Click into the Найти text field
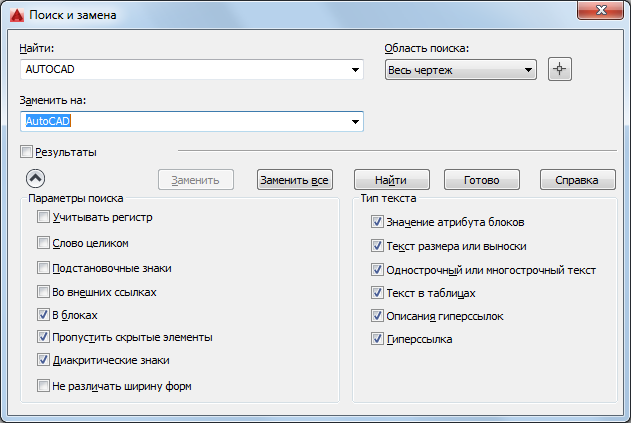This screenshot has width=631, height=423. pos(185,70)
